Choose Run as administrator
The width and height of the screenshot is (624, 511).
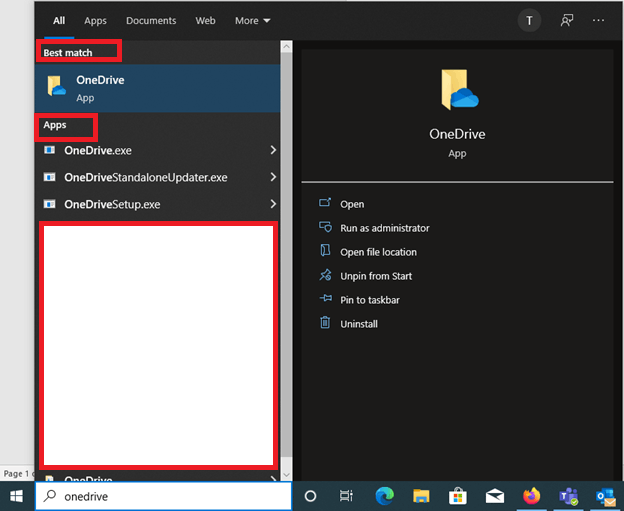[x=384, y=228]
